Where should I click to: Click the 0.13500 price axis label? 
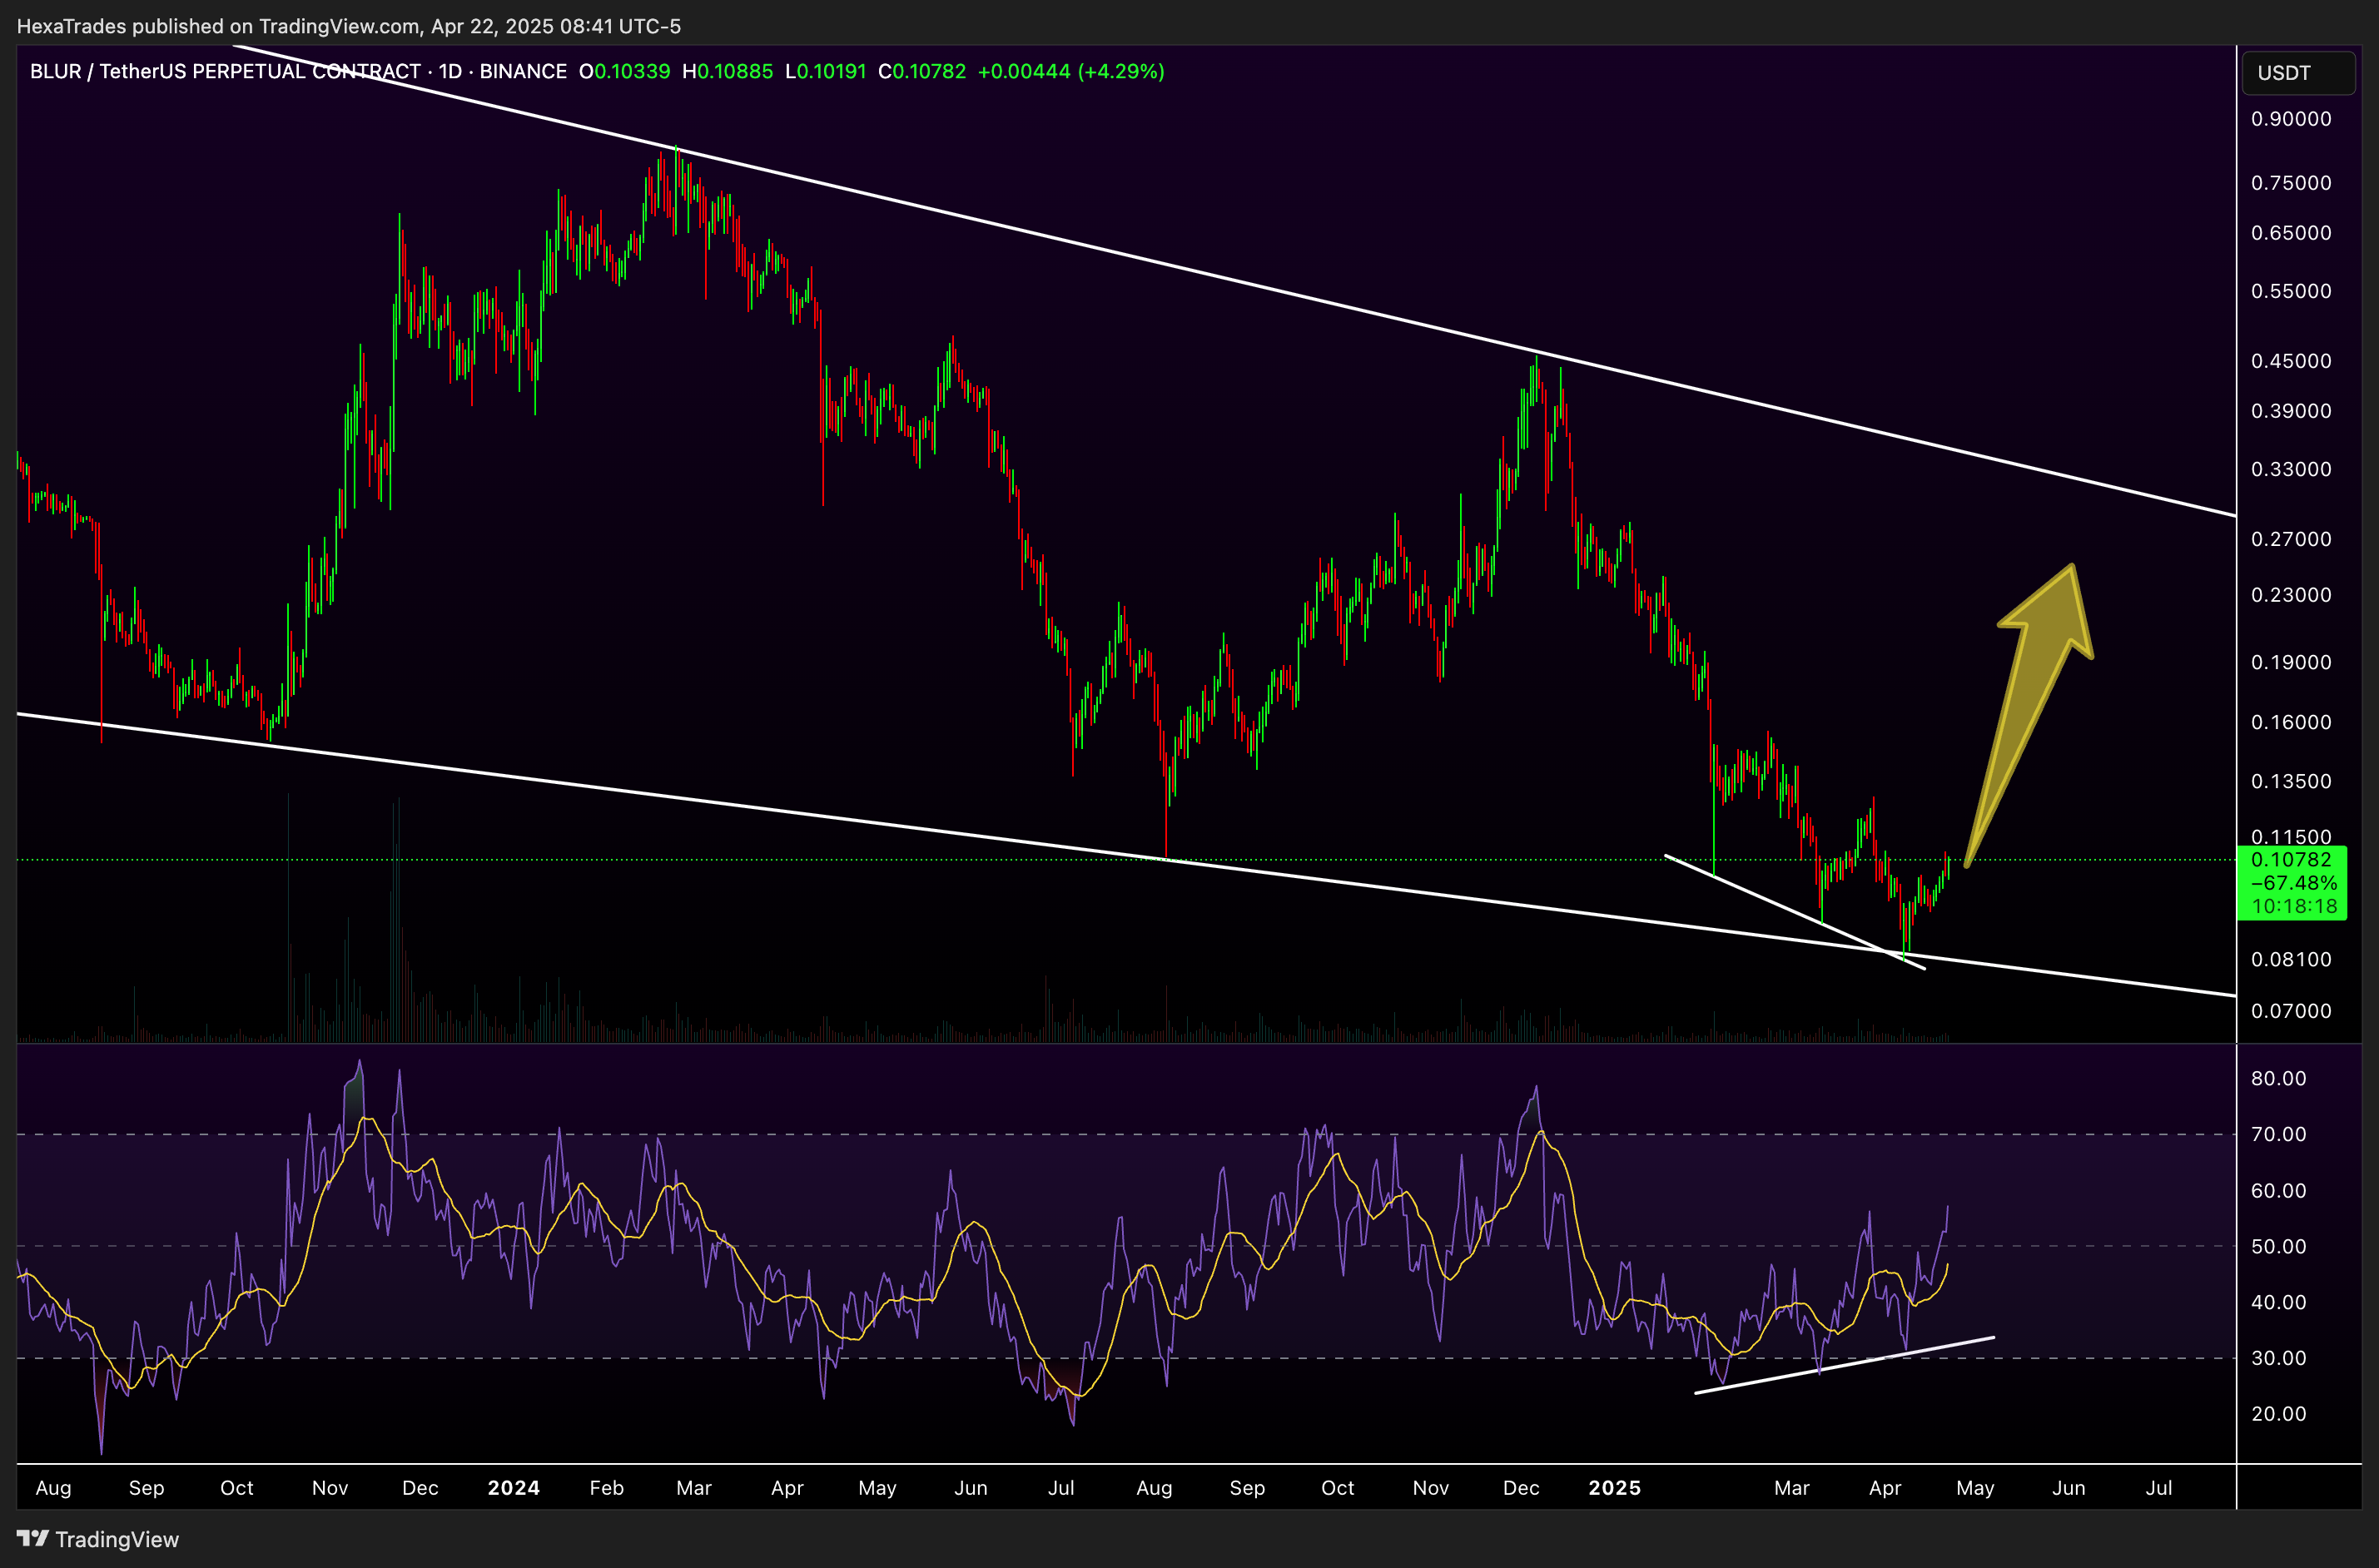[2291, 781]
